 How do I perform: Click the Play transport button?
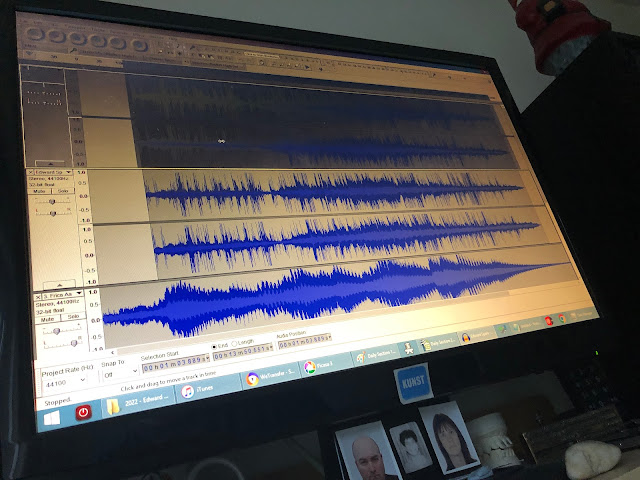click(56, 36)
